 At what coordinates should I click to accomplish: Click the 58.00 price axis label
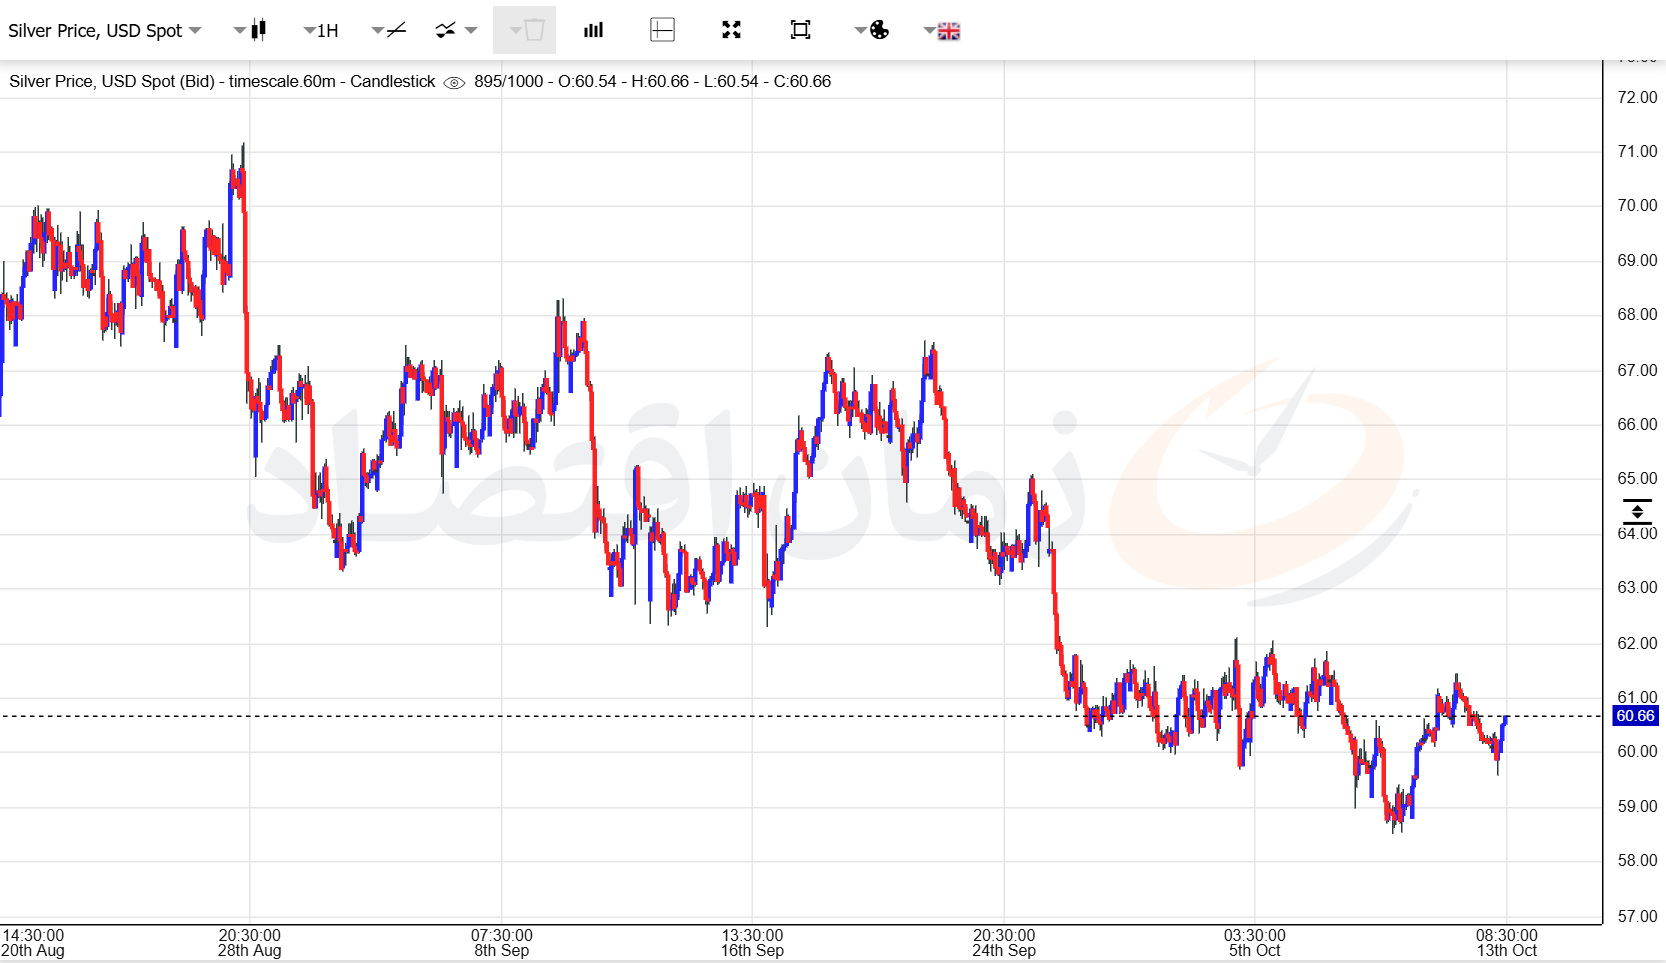point(1637,860)
